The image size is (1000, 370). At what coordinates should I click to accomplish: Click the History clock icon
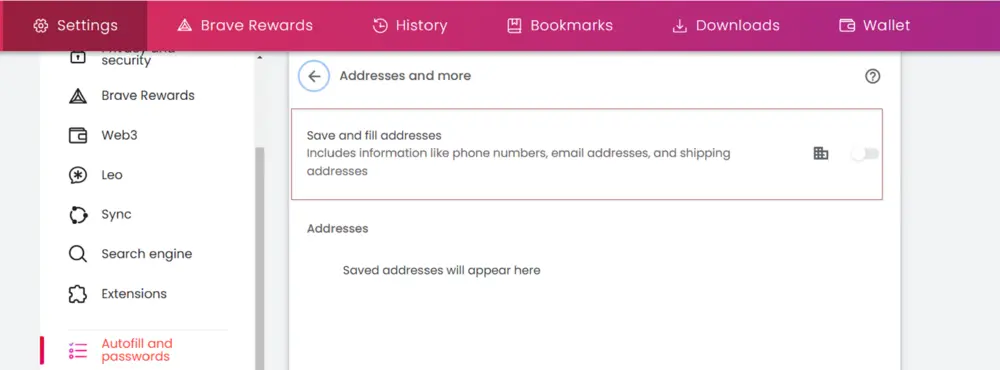[x=380, y=26]
